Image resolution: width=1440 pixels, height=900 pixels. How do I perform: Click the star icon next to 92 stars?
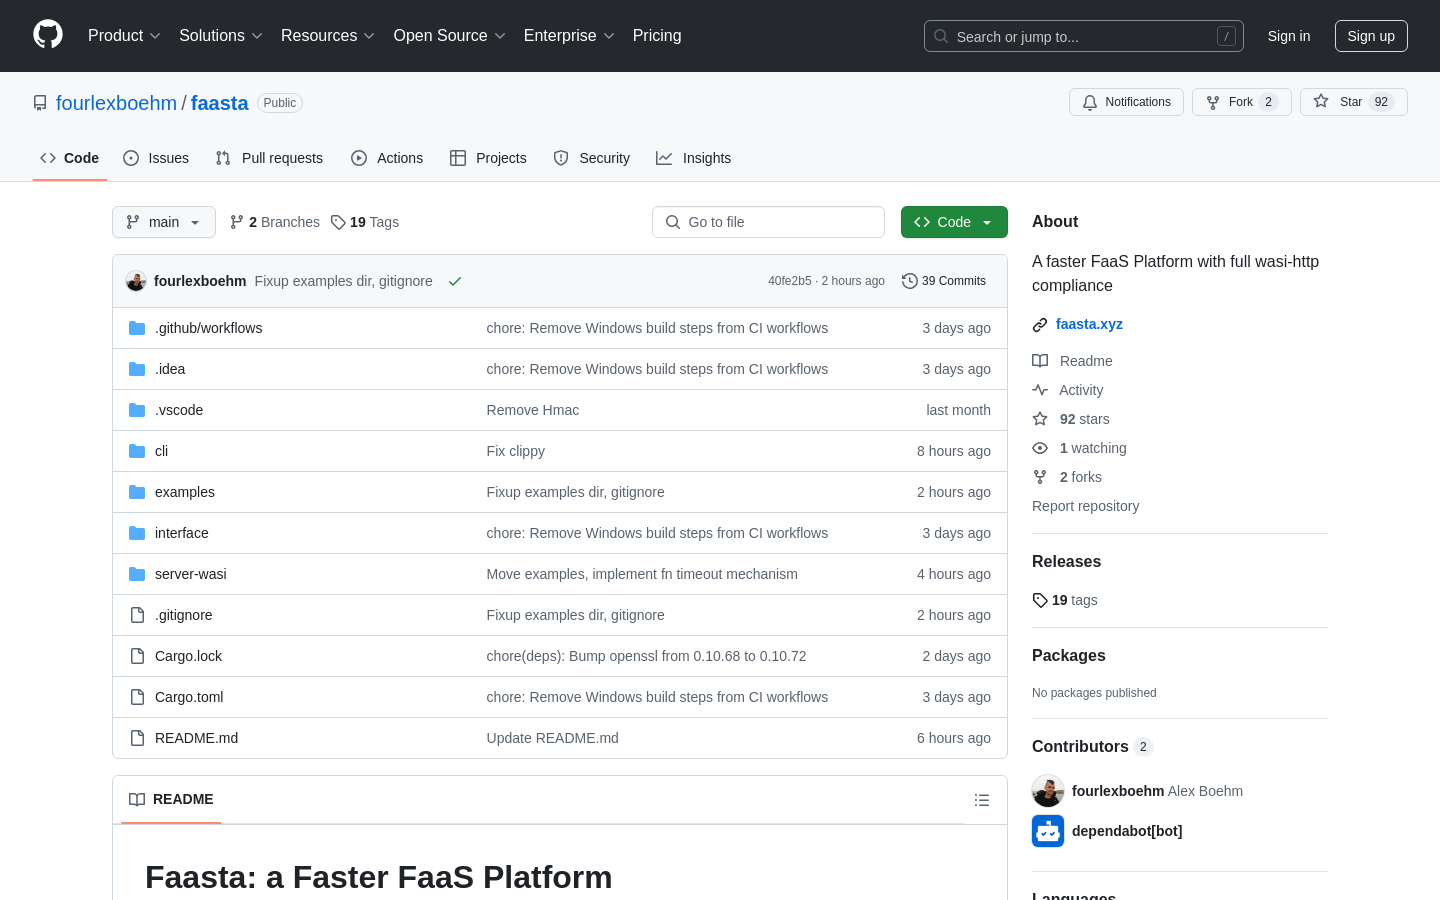pyautogui.click(x=1040, y=419)
